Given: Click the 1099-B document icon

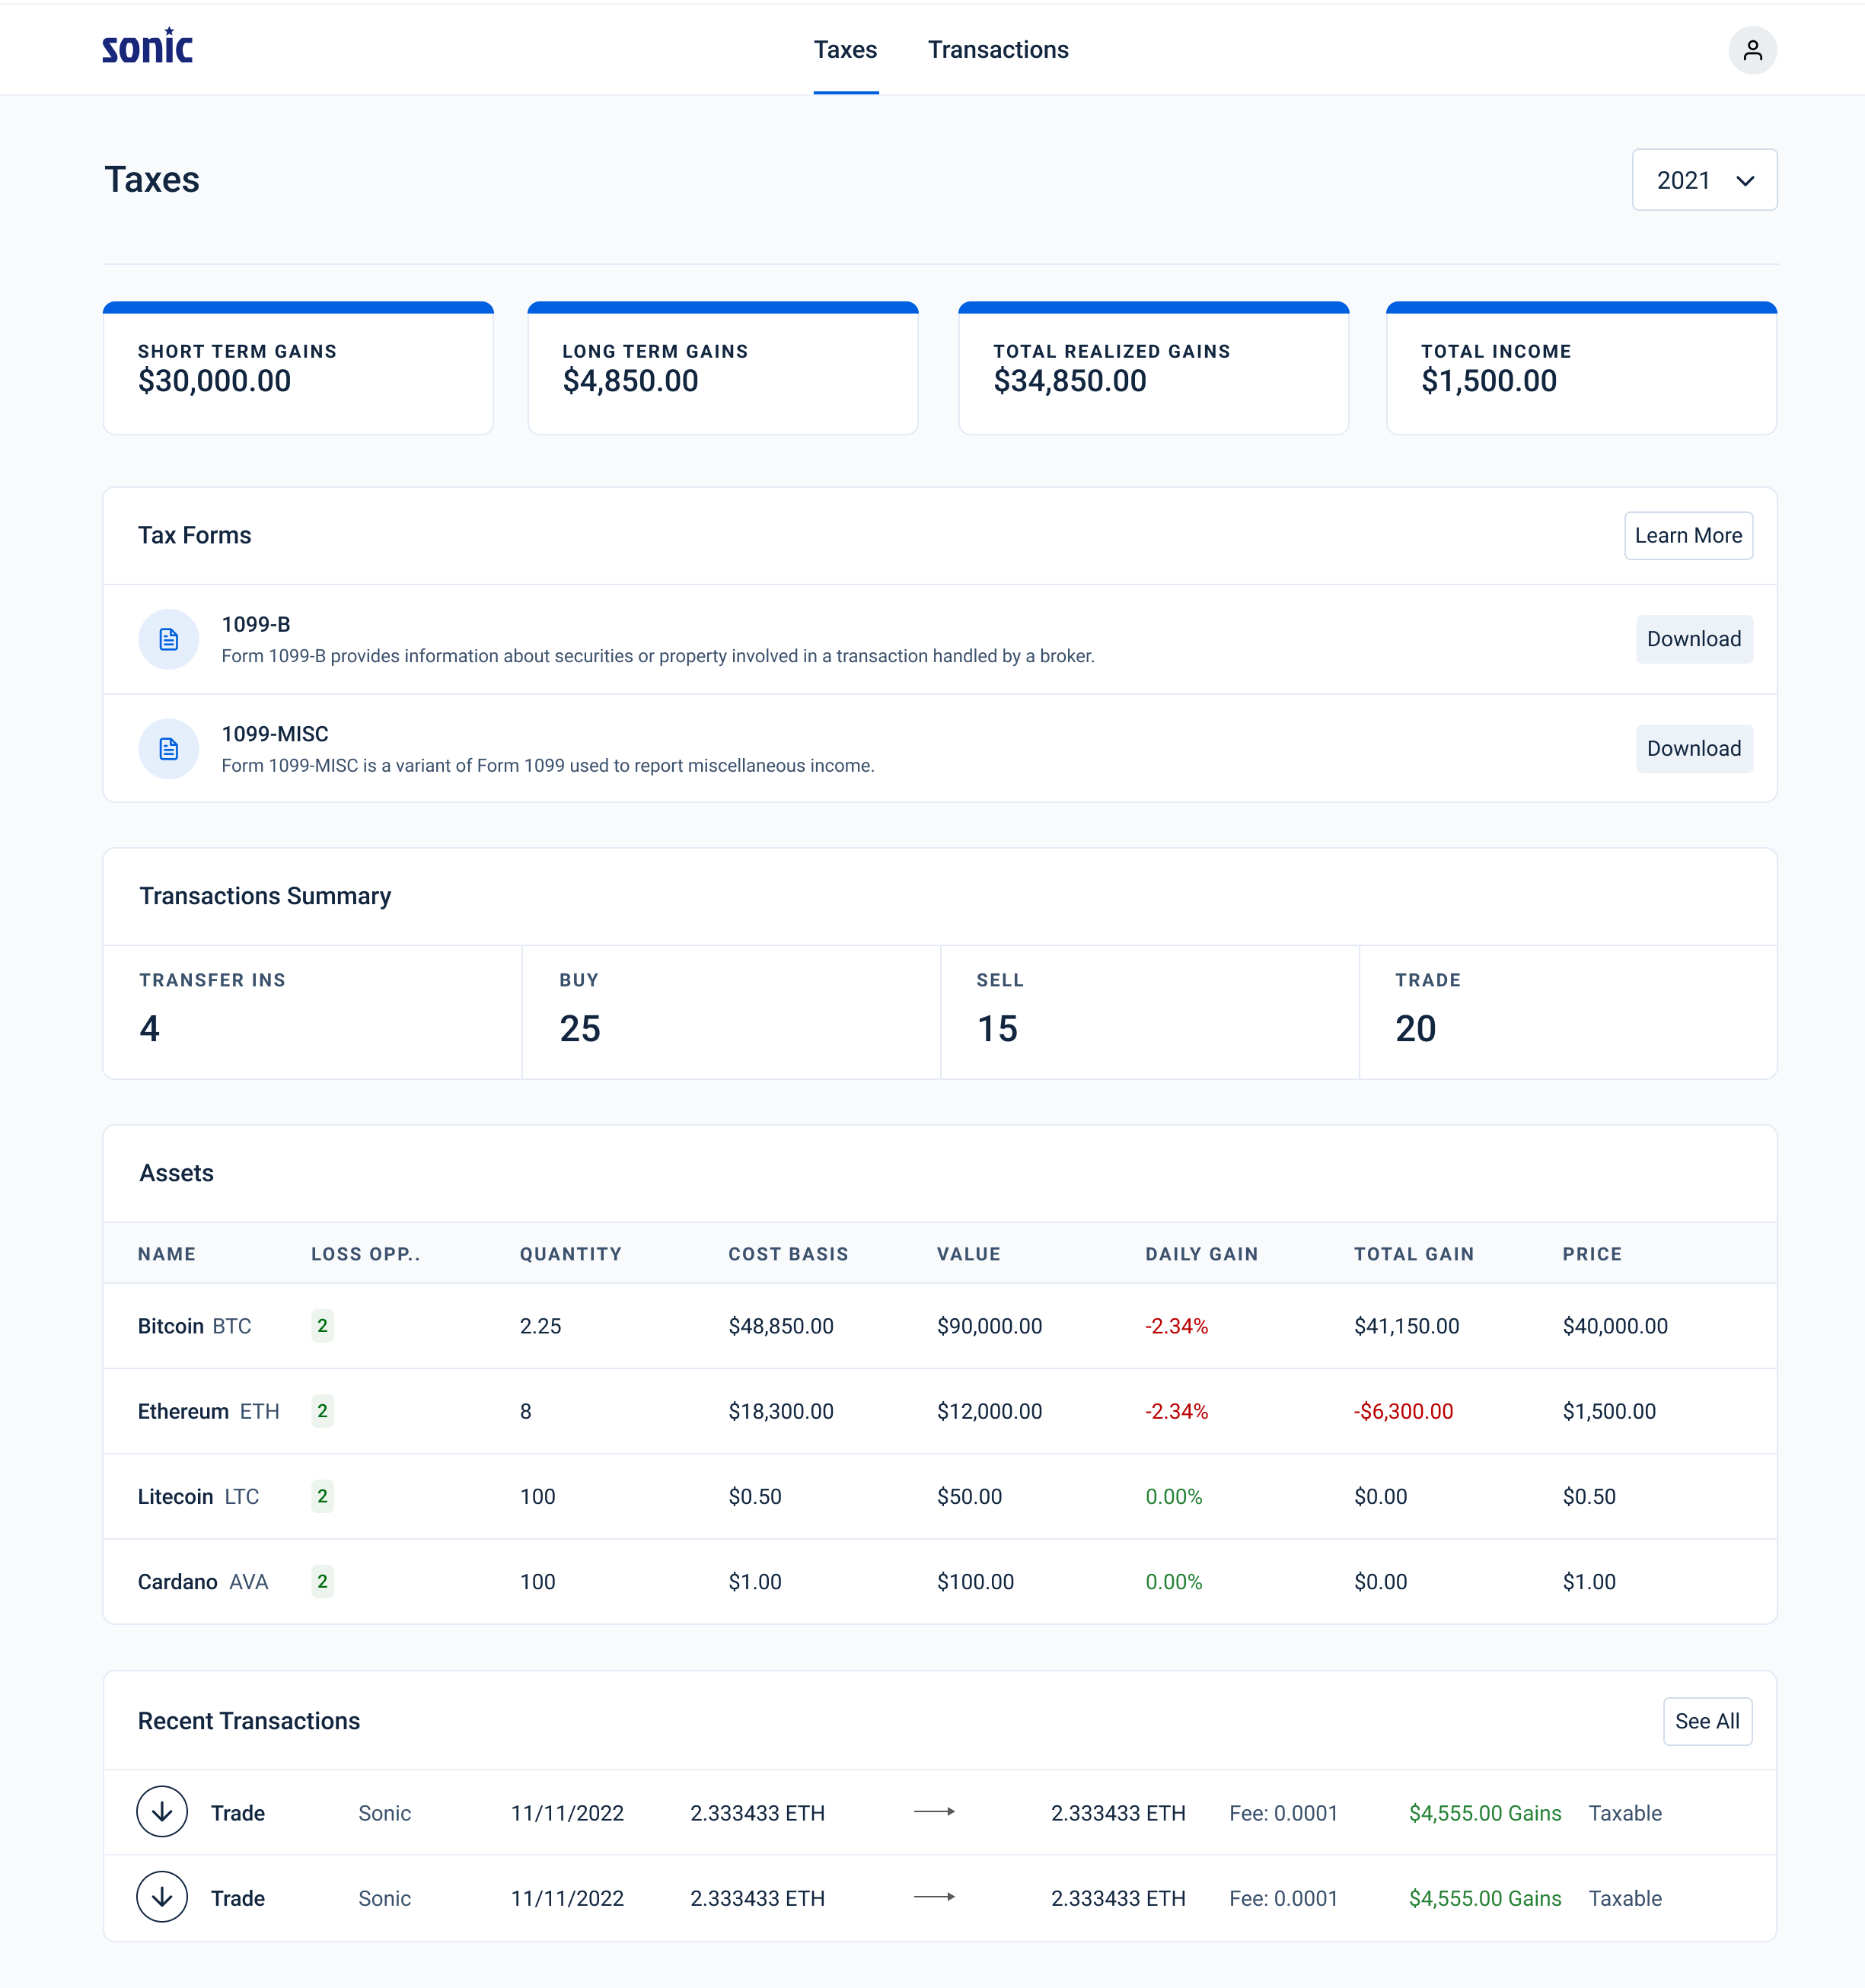Looking at the screenshot, I should click(168, 639).
